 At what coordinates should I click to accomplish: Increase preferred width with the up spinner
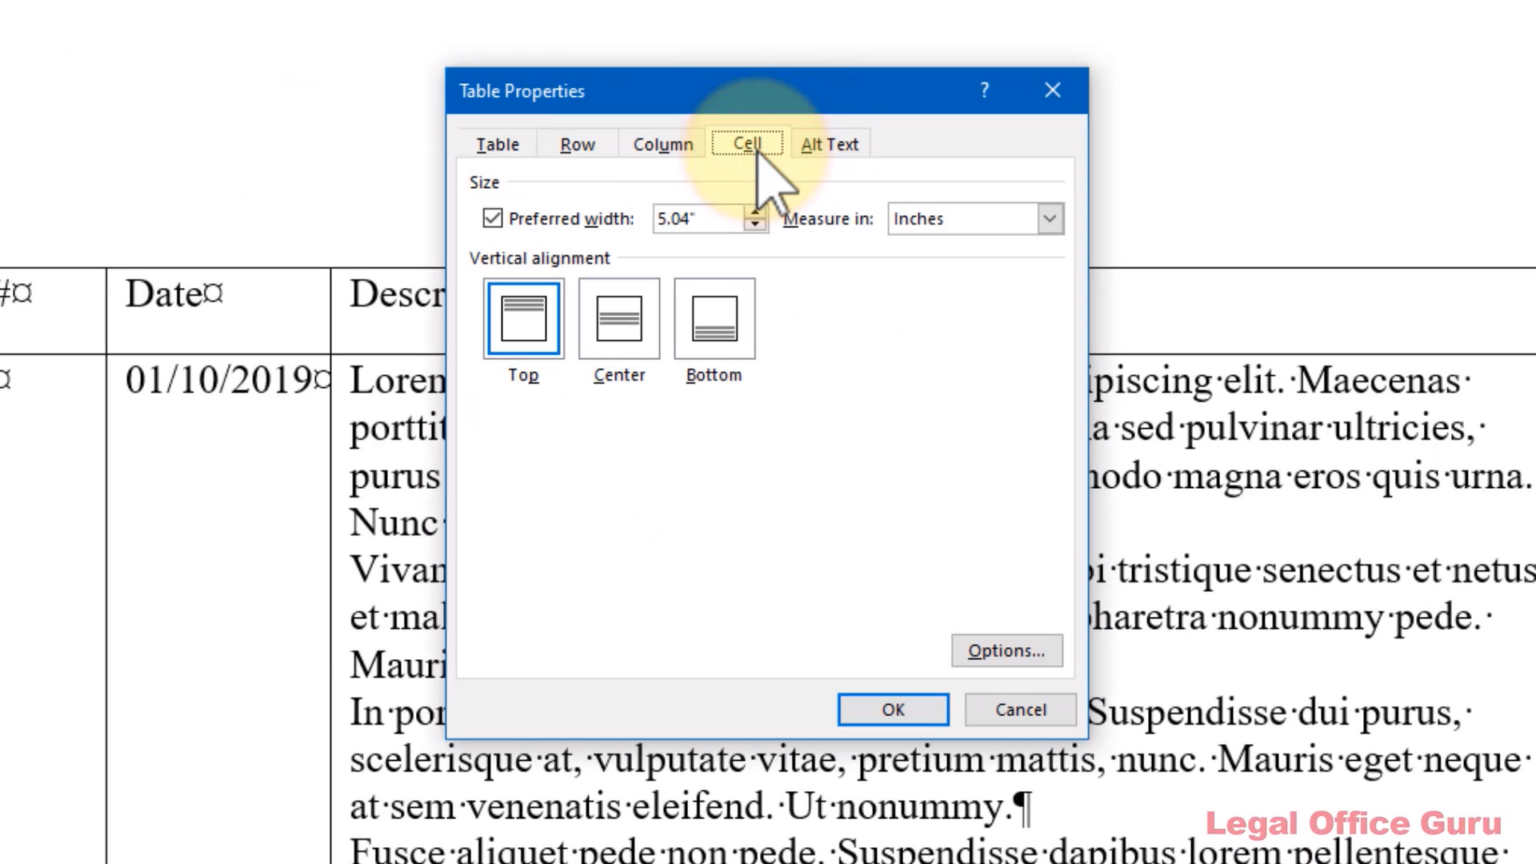pyautogui.click(x=755, y=213)
